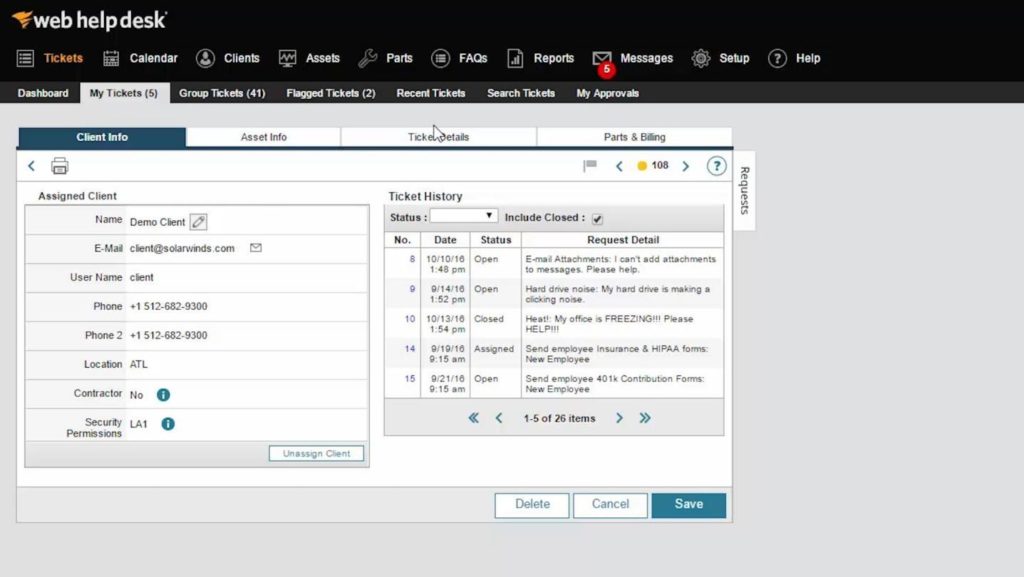Click the Location value ATL
The width and height of the screenshot is (1024, 577).
(x=138, y=364)
